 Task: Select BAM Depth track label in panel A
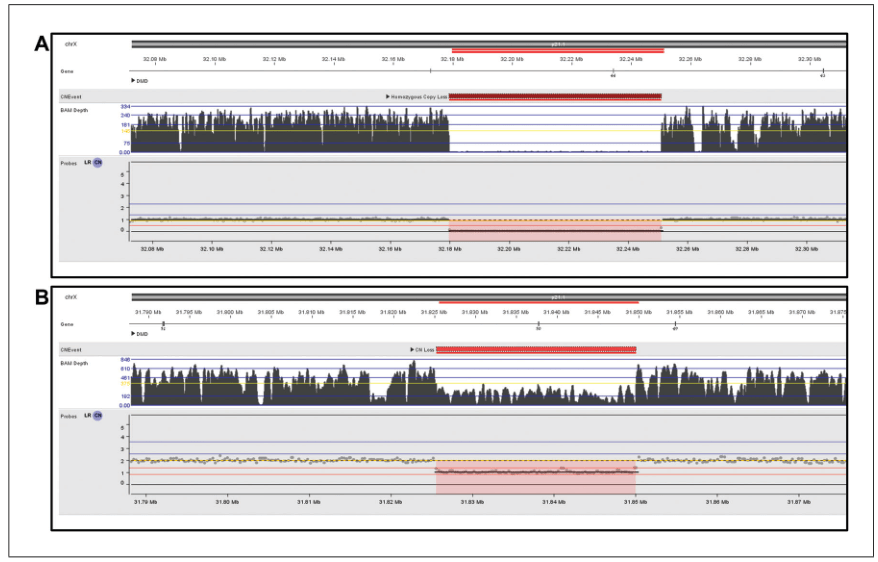coord(75,107)
